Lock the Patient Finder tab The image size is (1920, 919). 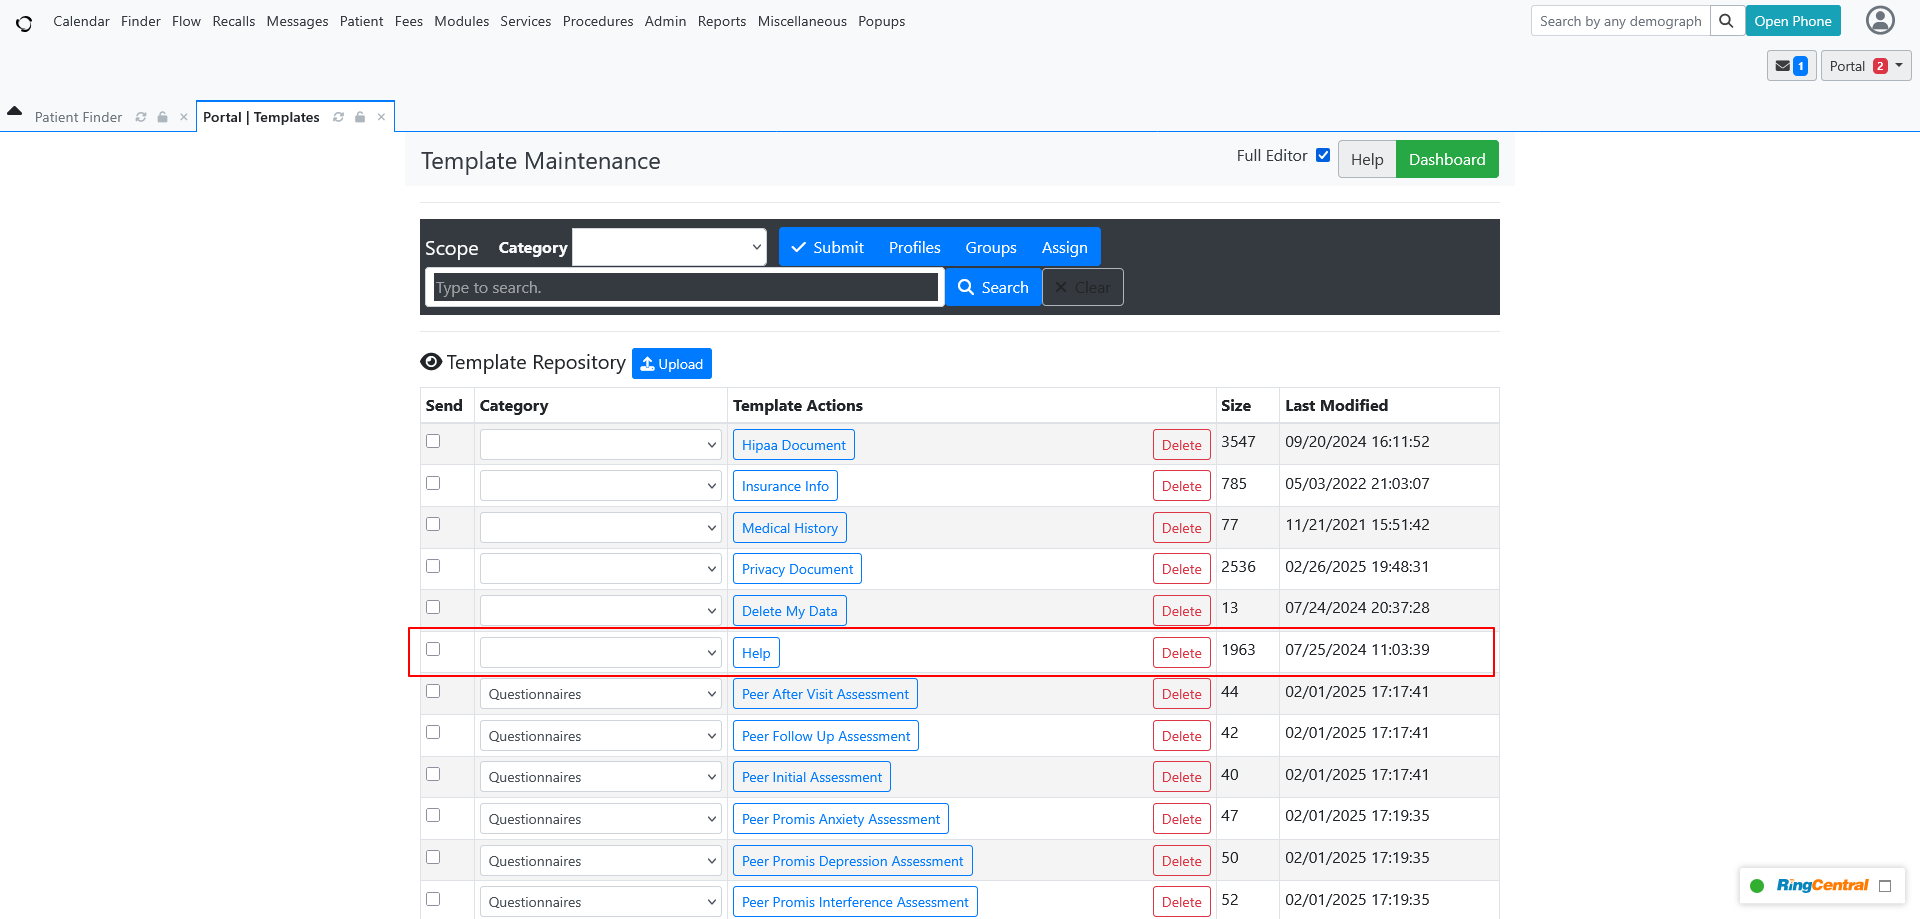(x=162, y=117)
